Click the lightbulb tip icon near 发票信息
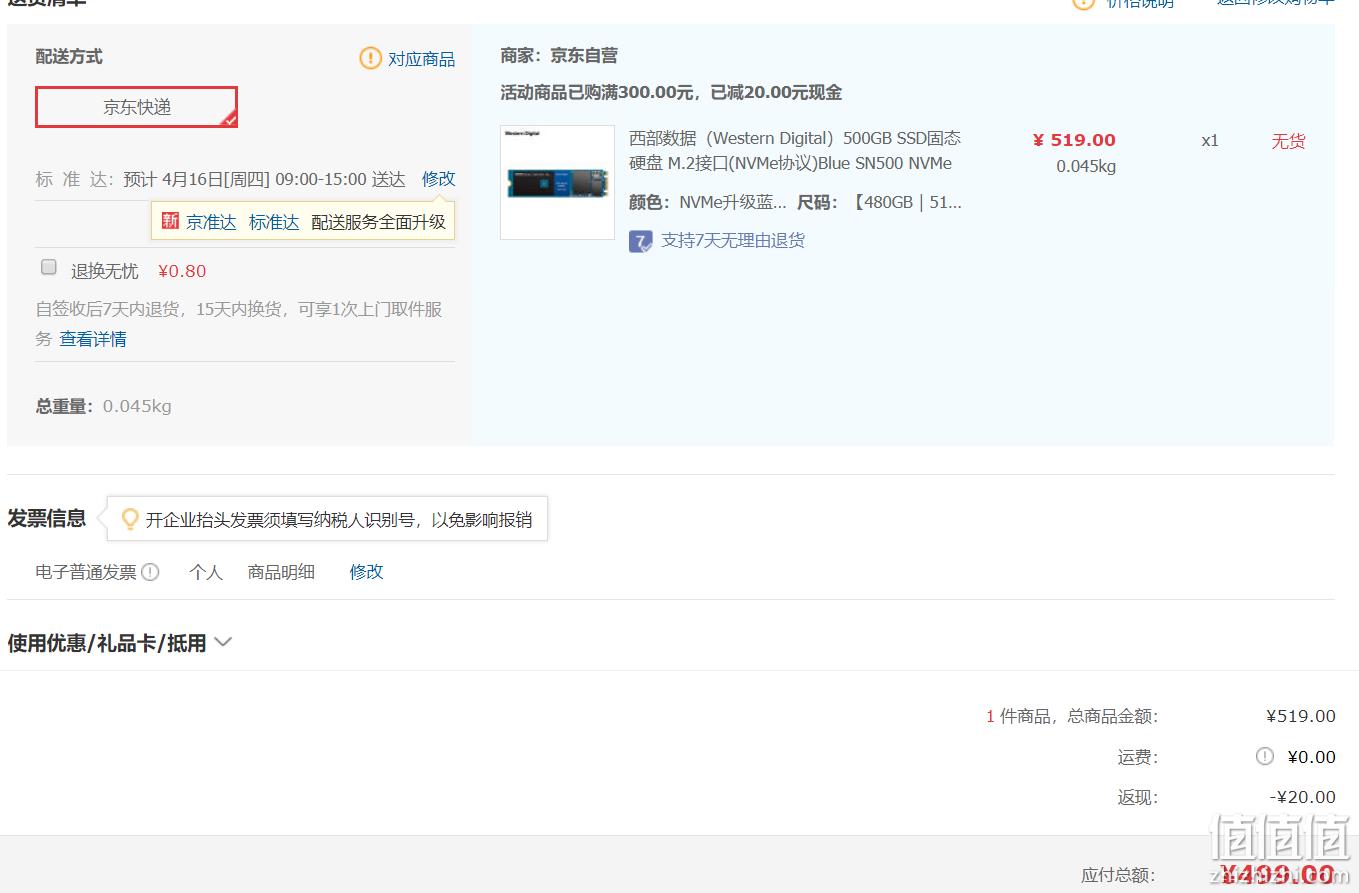Viewport: 1359px width, 893px height. click(129, 519)
